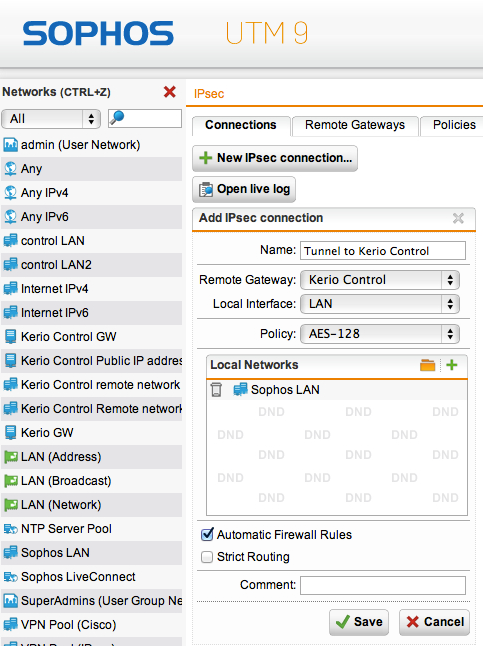Click the globe icon beside Any IPv6

tap(10, 216)
